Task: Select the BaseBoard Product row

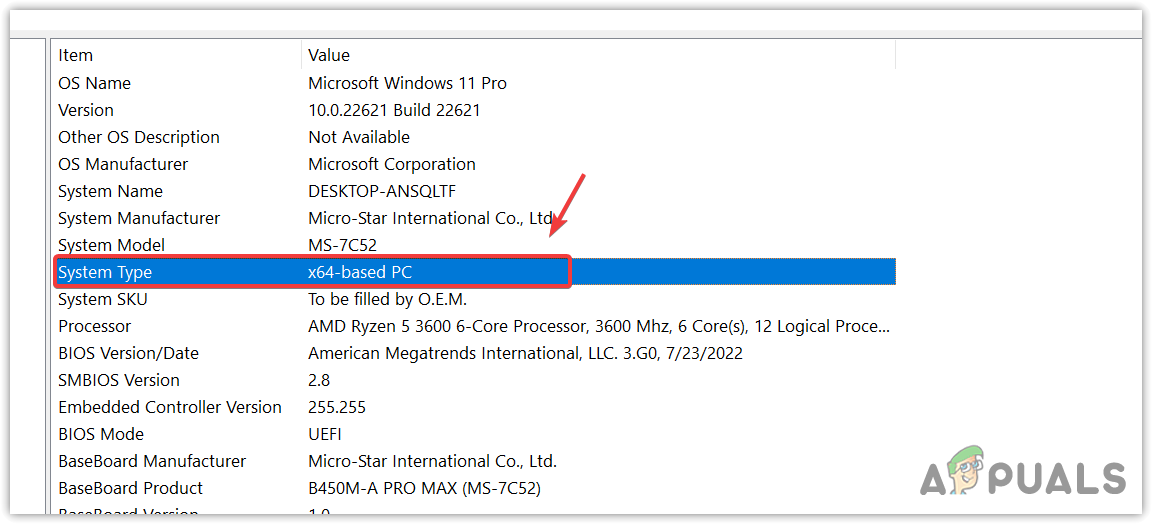Action: click(130, 488)
